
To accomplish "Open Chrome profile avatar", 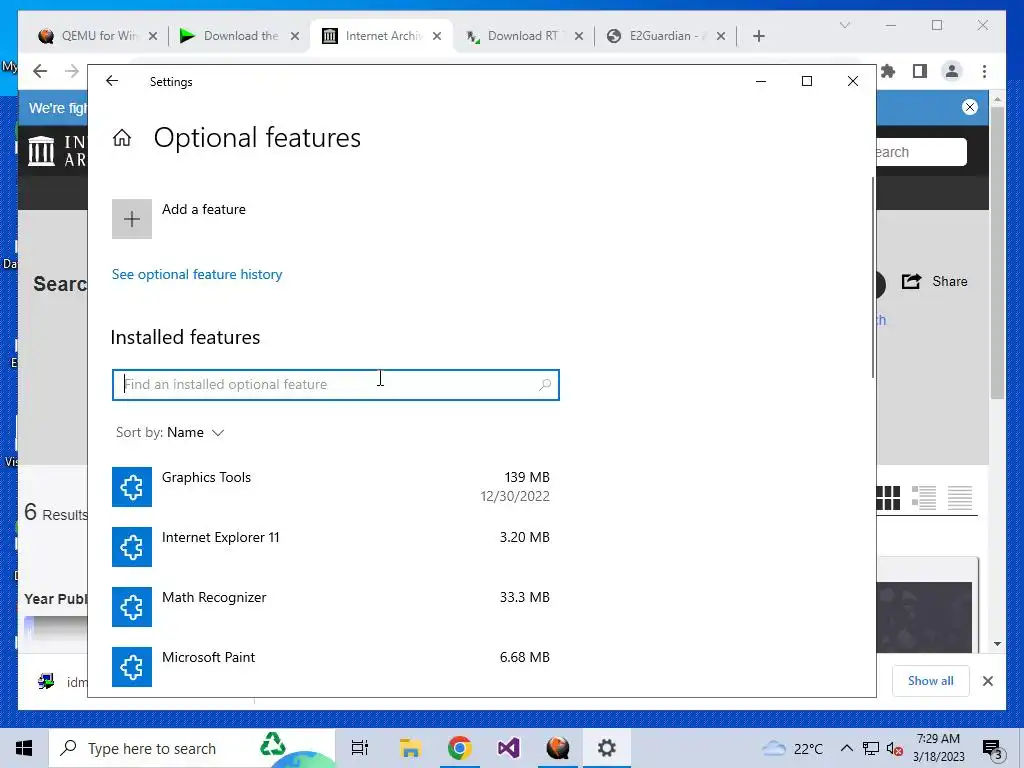I will pos(952,71).
